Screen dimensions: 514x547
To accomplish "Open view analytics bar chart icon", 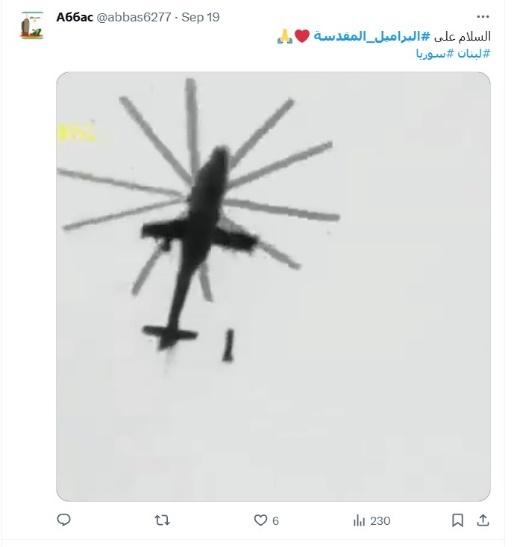I will tap(359, 520).
